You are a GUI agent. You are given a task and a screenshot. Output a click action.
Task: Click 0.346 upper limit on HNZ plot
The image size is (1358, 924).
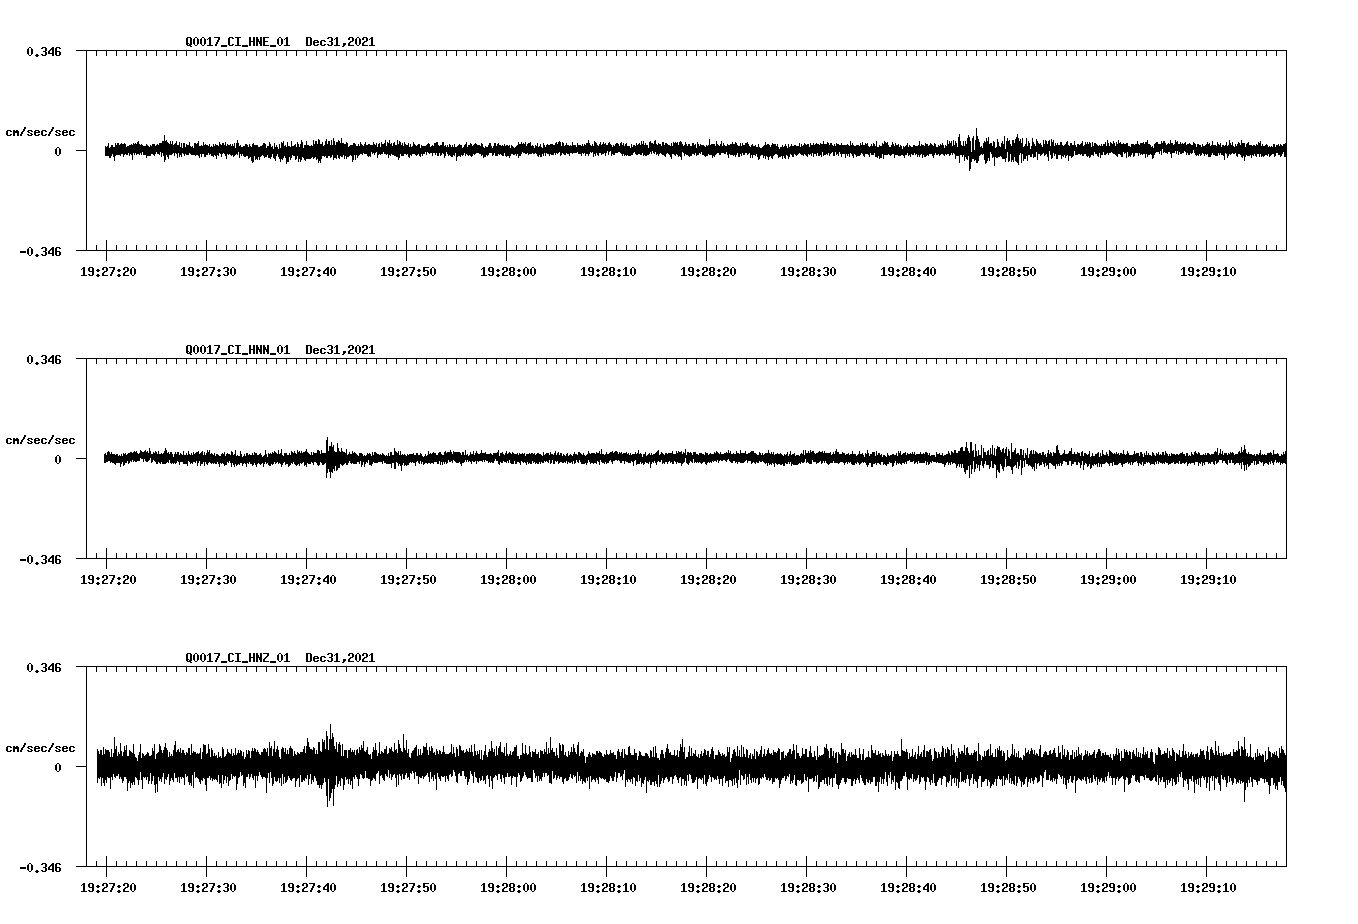(x=44, y=667)
